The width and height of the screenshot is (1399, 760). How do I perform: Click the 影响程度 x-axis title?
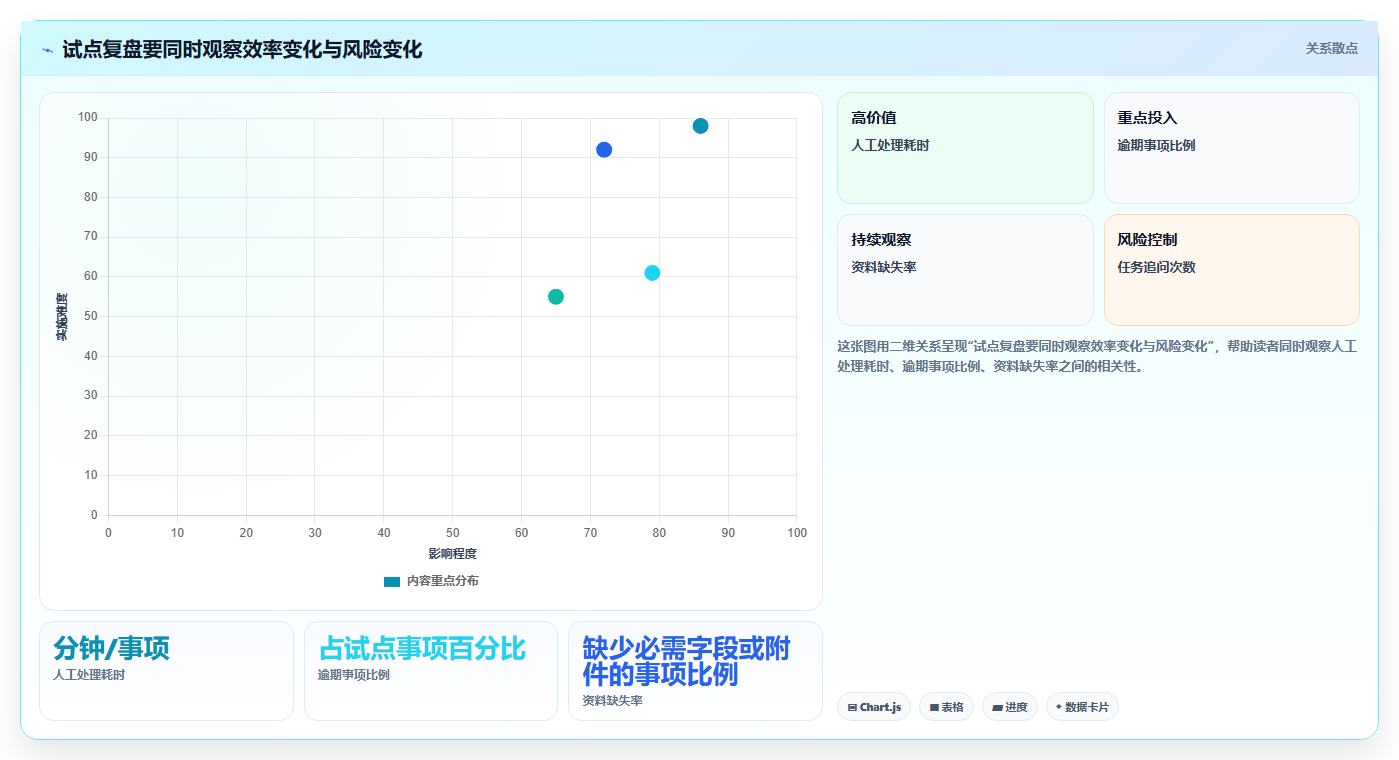tap(453, 553)
